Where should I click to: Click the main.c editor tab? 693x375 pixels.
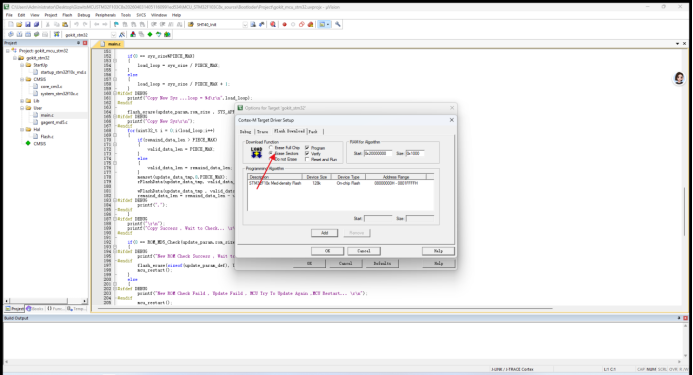pyautogui.click(x=111, y=44)
